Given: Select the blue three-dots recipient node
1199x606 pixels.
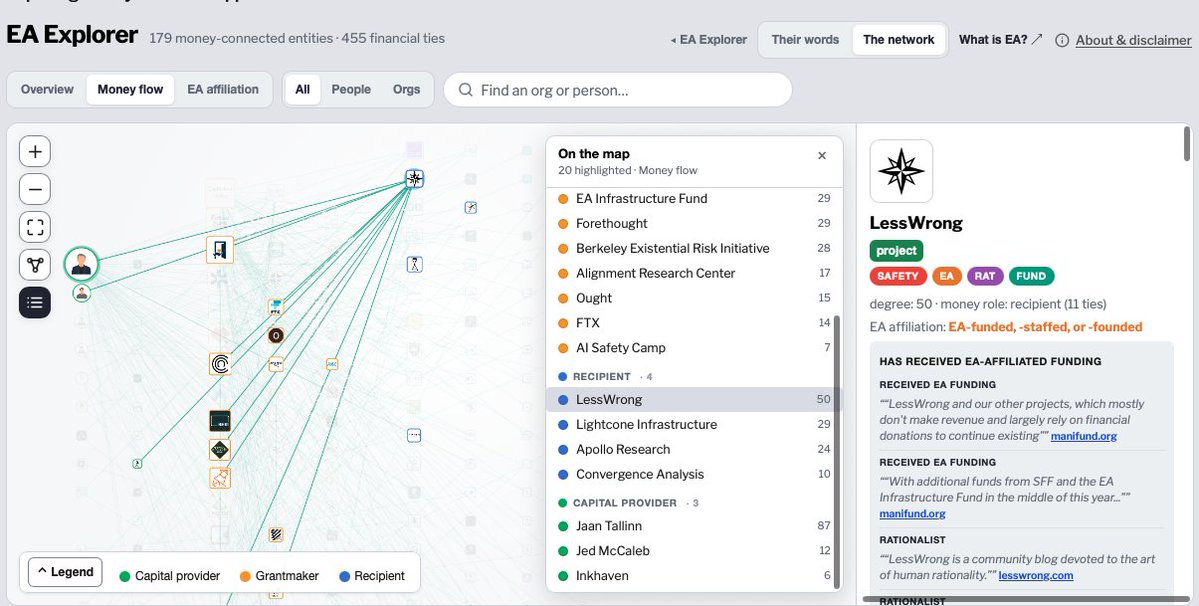Looking at the screenshot, I should pos(414,436).
